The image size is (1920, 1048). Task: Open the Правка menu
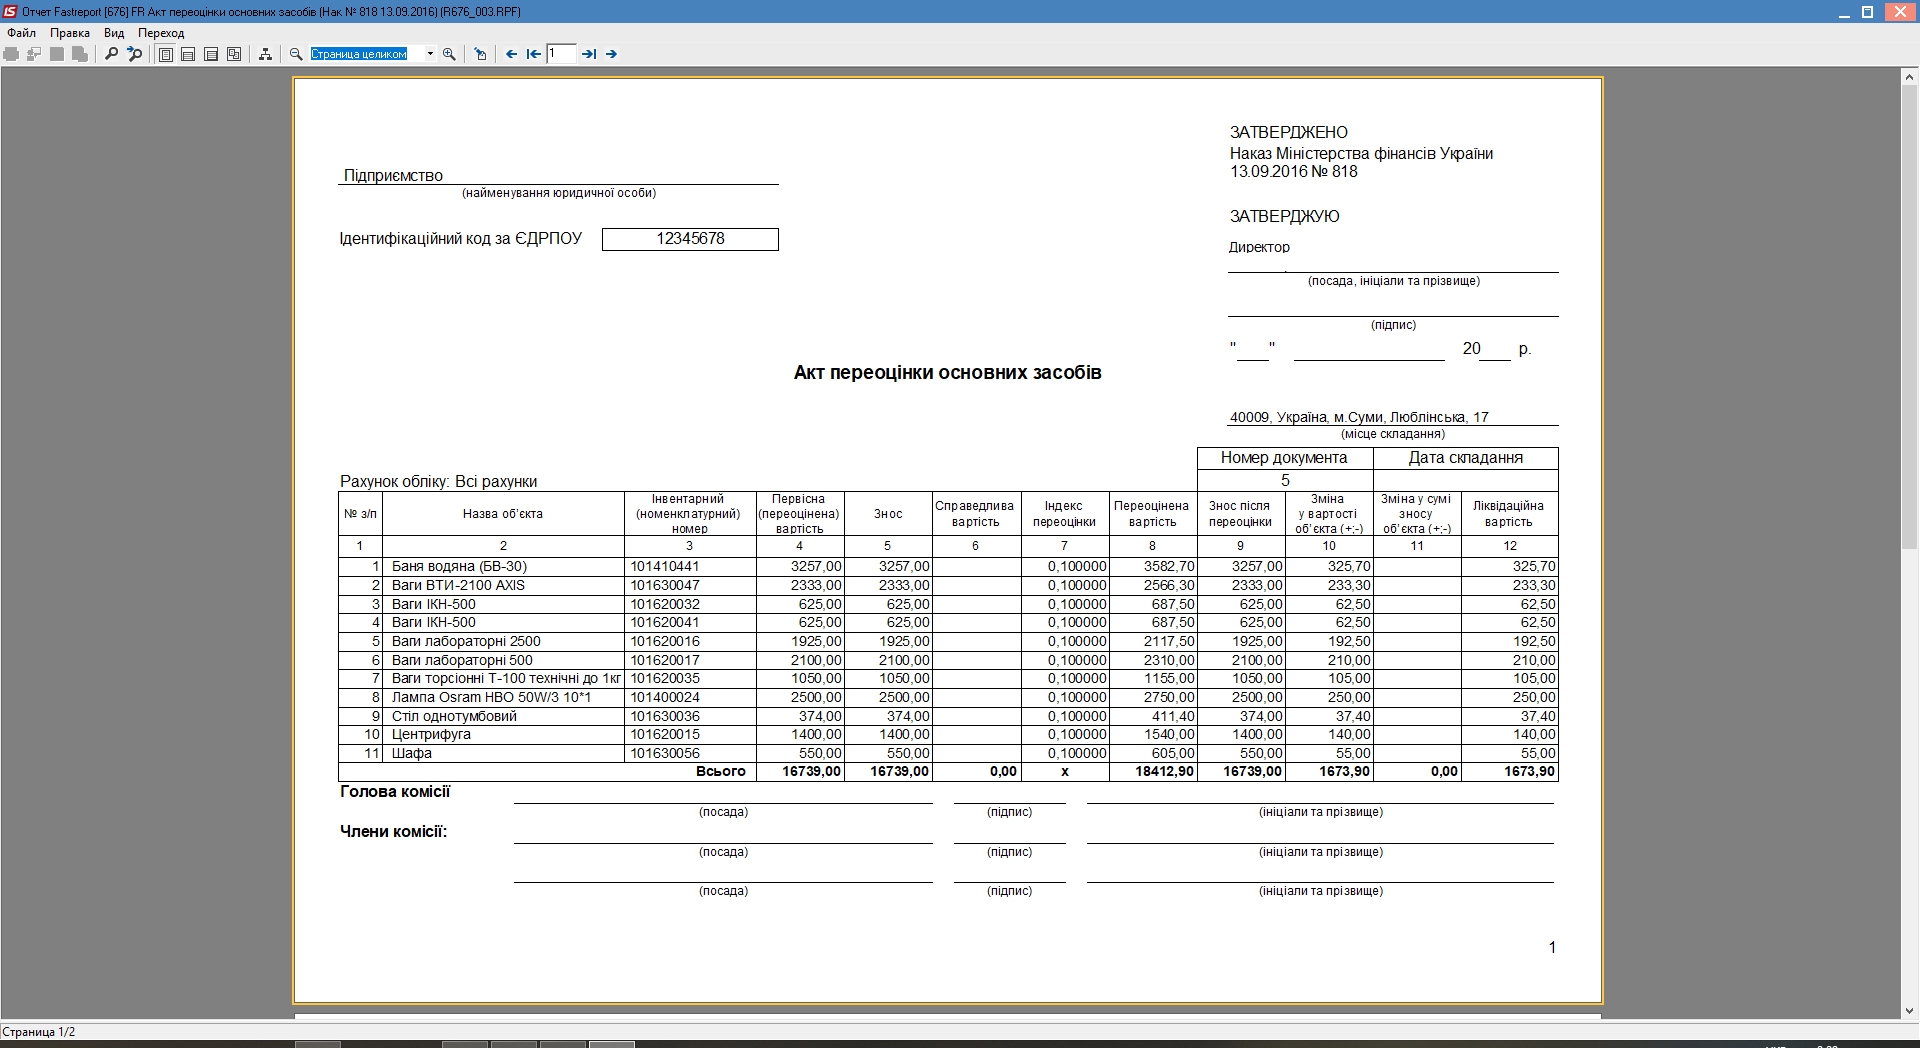point(70,33)
